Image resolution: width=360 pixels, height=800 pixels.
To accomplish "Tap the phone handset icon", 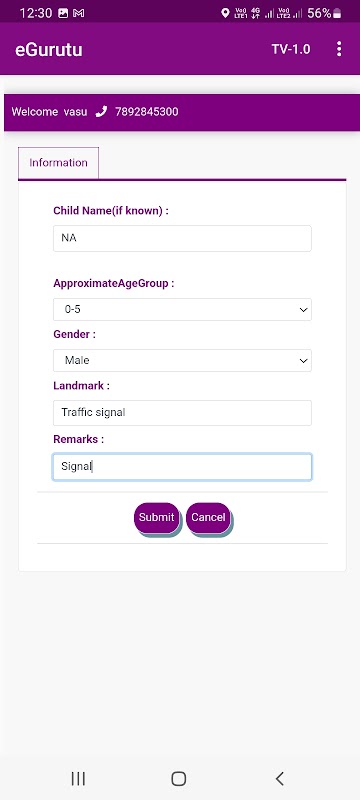I will [x=101, y=111].
